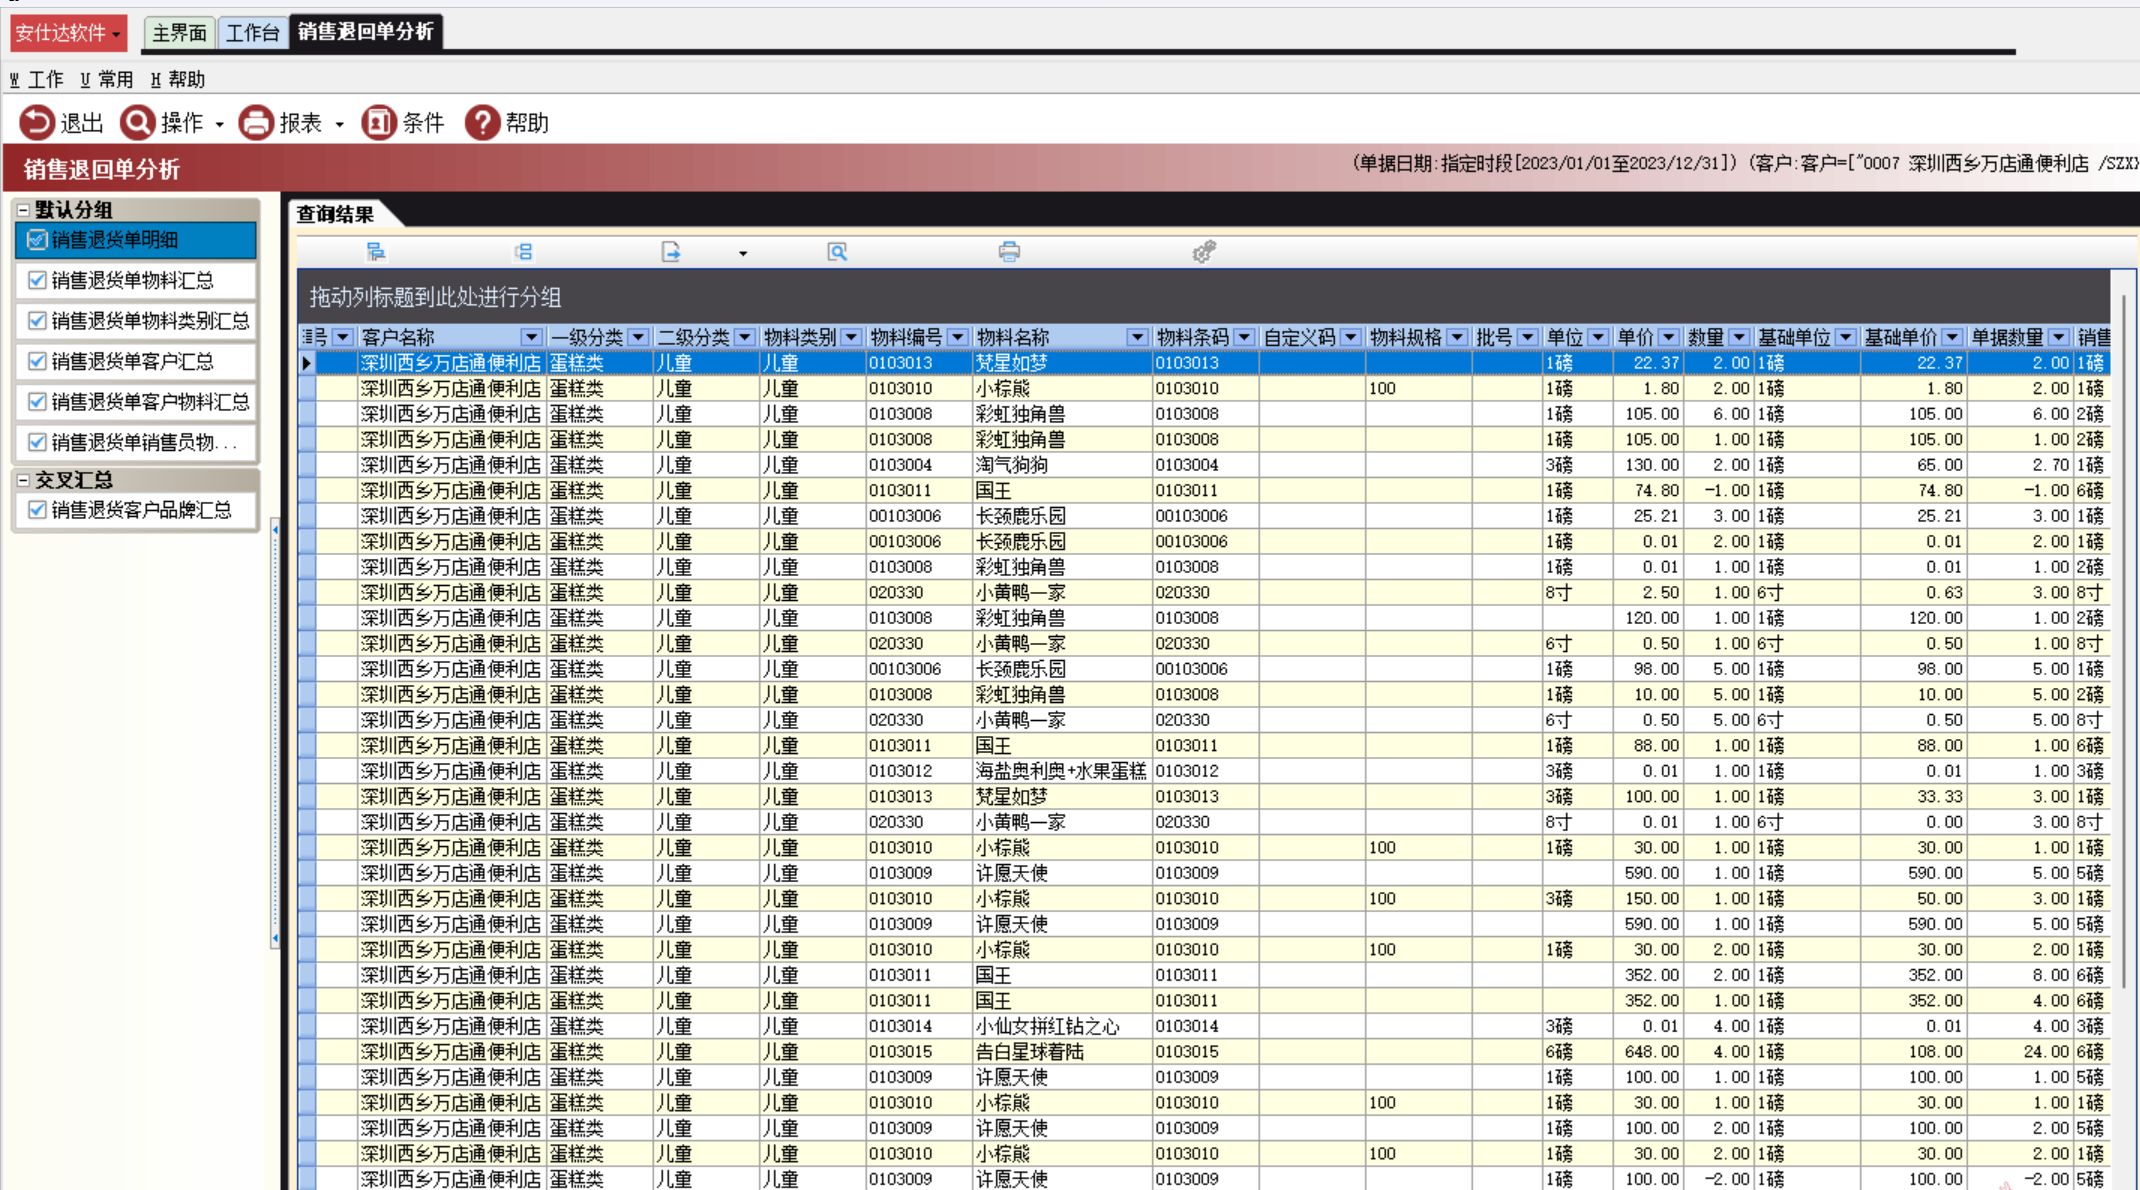Viewport: 2140px width, 1190px height.
Task: Collapse the 默认分组 tree group
Action: 23,210
